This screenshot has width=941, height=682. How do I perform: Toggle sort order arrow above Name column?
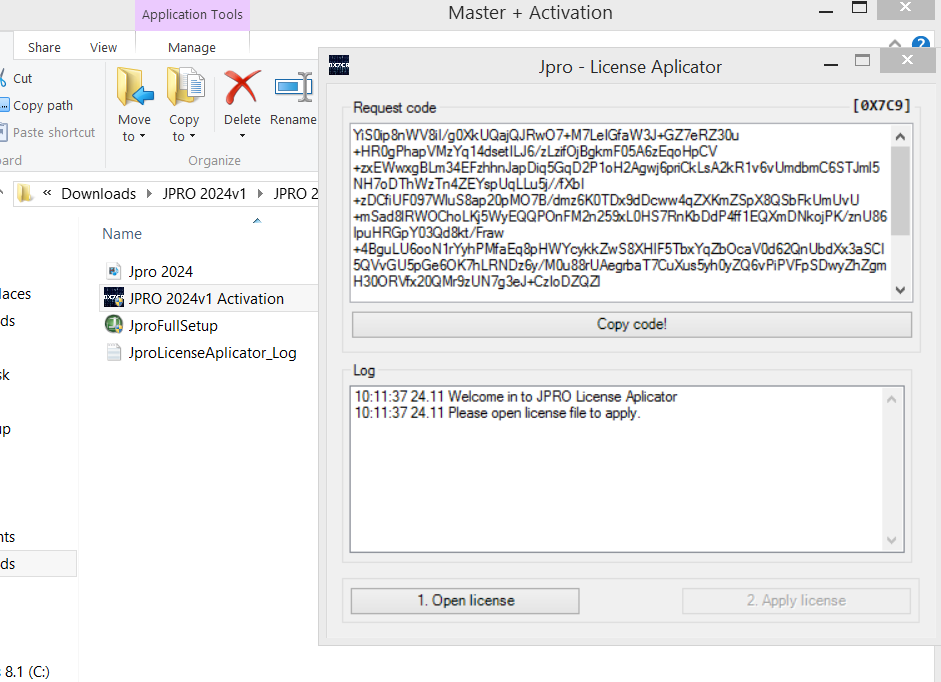[x=257, y=220]
